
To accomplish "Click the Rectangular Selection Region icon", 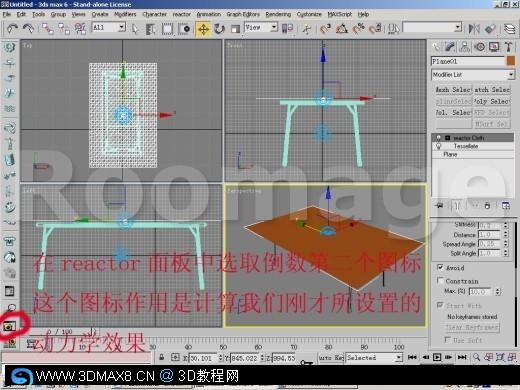I will click(x=167, y=29).
